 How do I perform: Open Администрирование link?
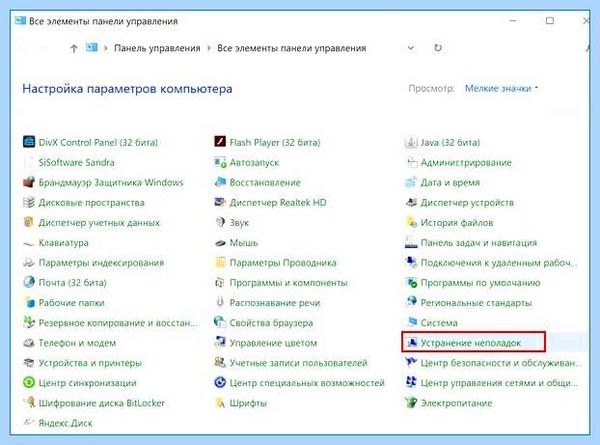(466, 163)
